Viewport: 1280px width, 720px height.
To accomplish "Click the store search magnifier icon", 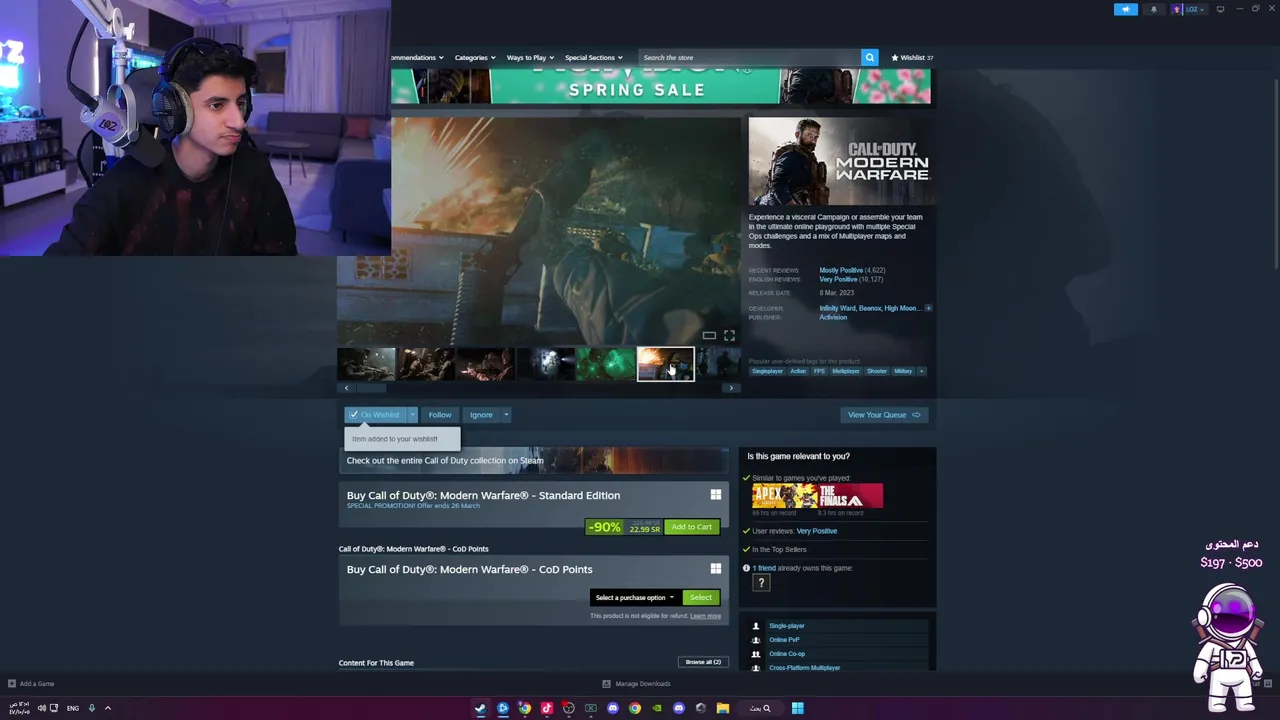I will (x=869, y=57).
